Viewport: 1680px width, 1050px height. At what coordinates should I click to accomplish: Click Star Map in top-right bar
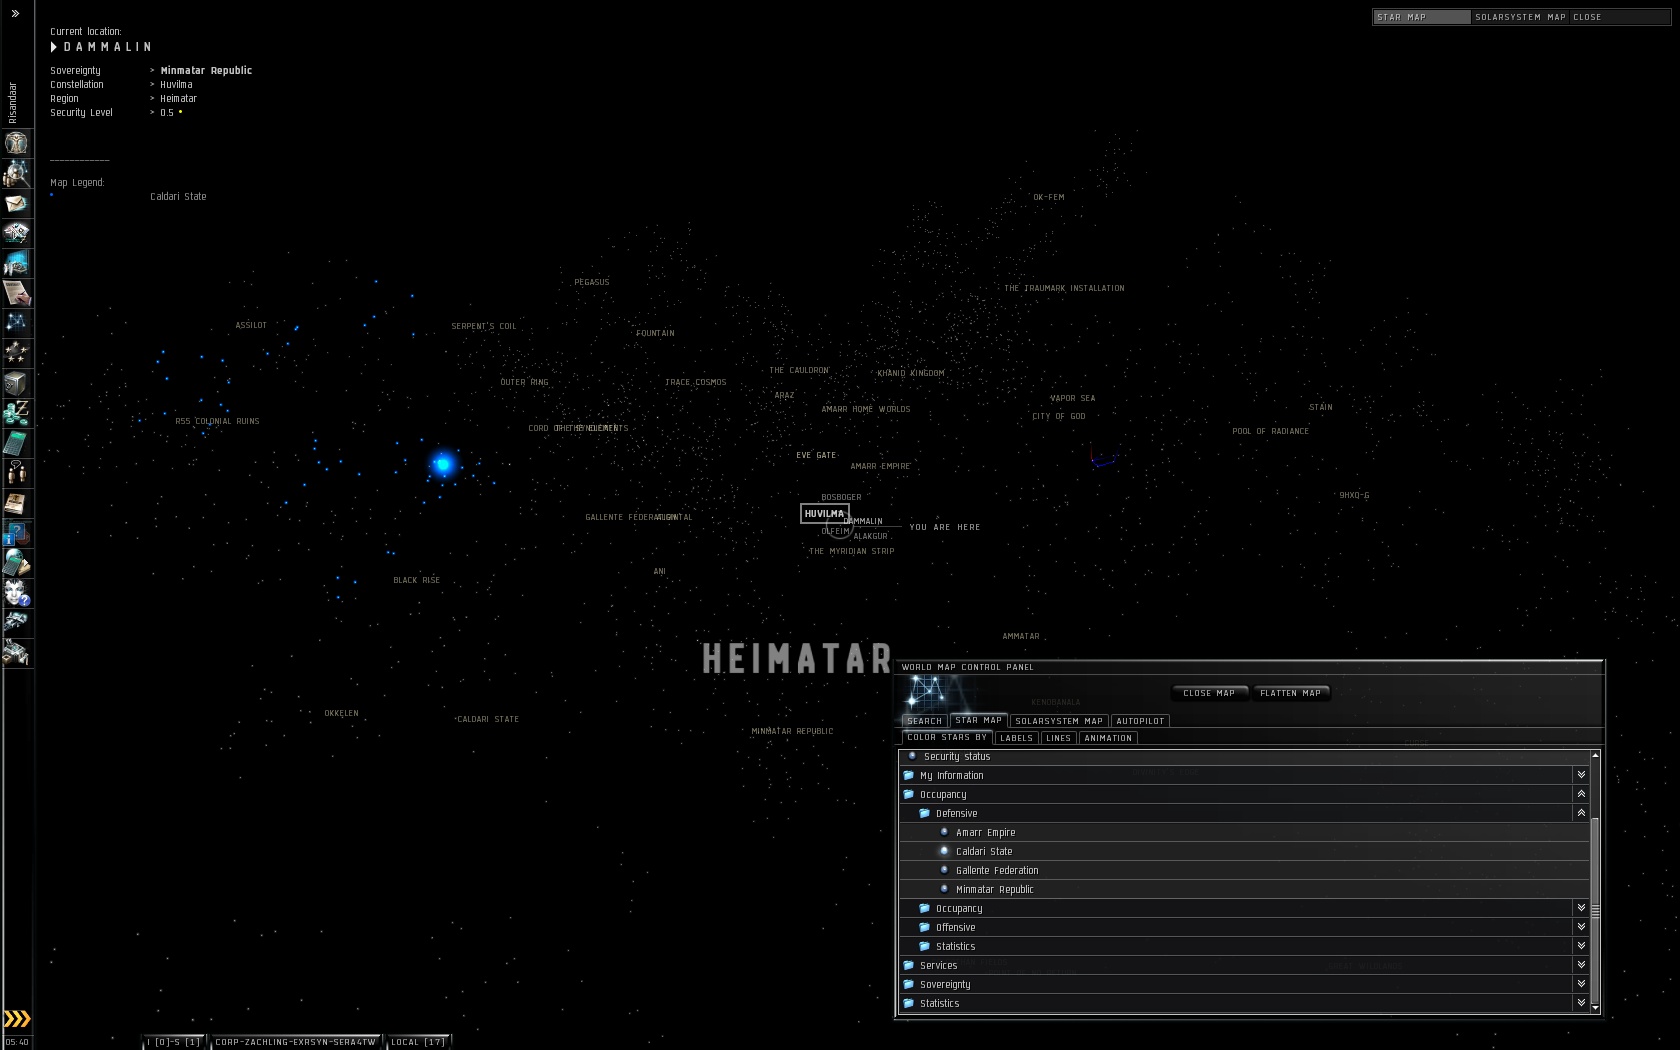point(1421,17)
